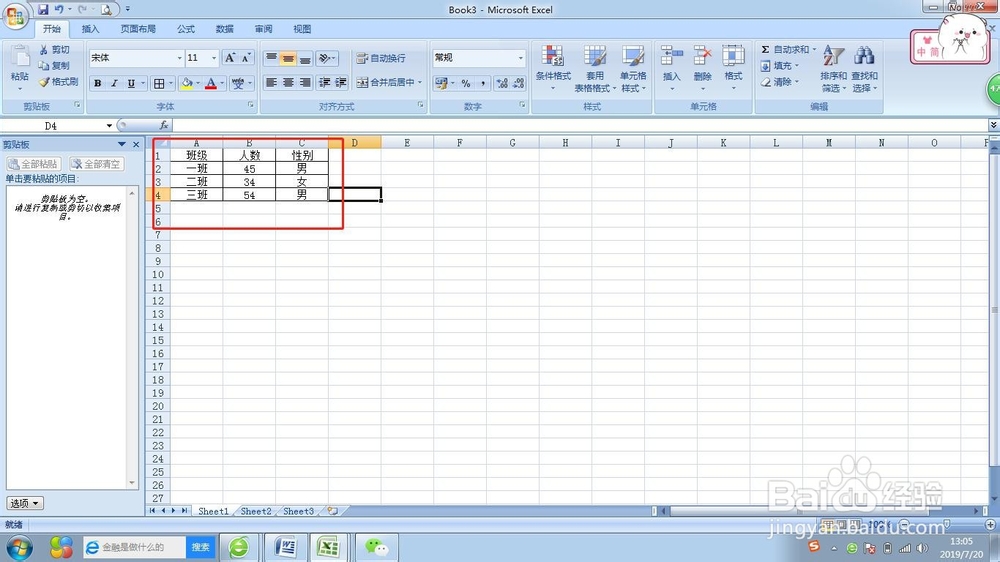Click the Save icon in quick access toolbar
The image size is (1000, 562).
(43, 9)
